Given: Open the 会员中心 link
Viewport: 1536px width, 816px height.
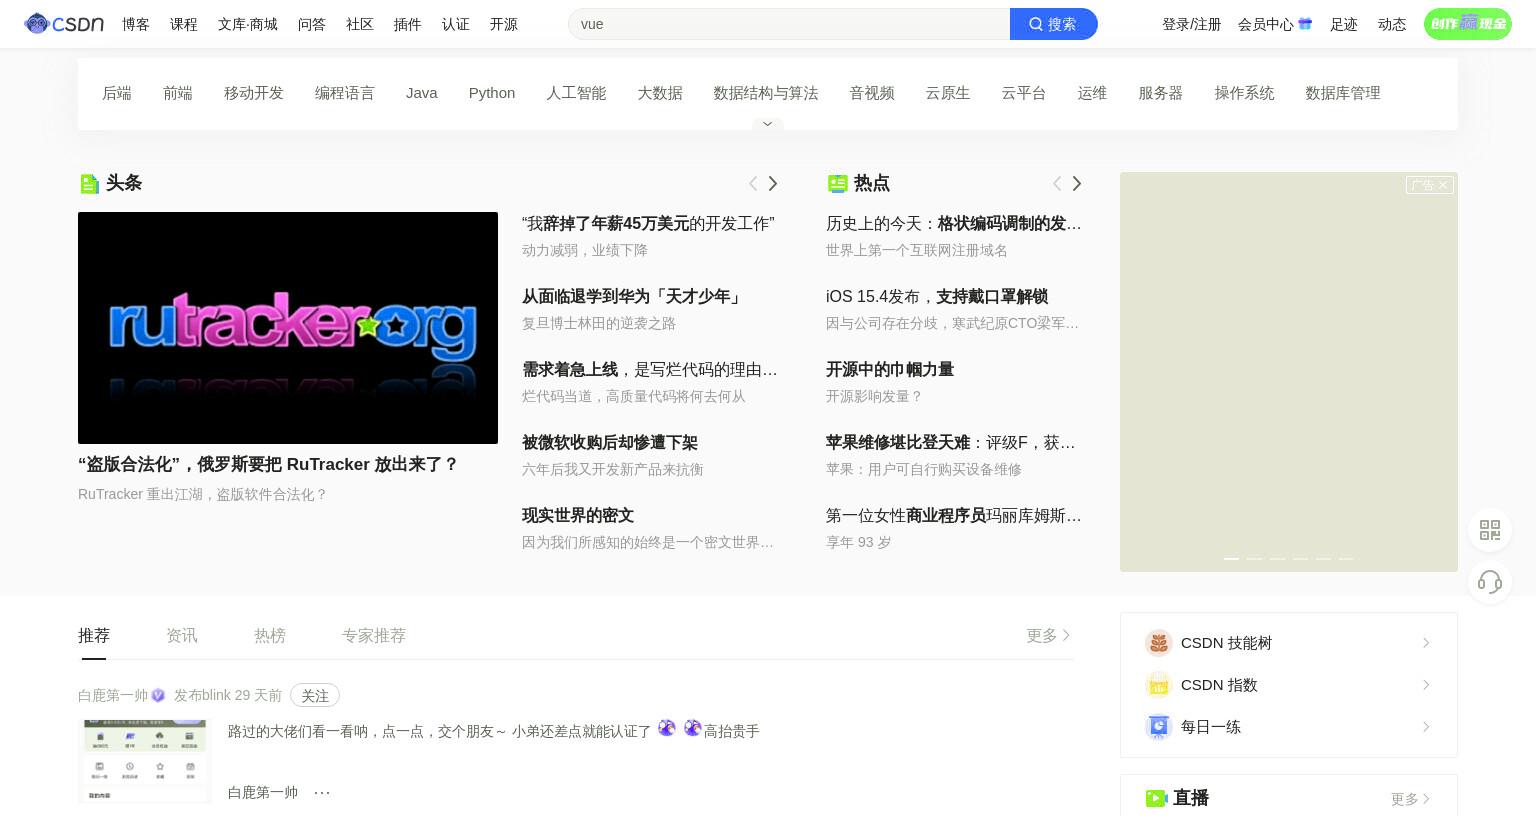Looking at the screenshot, I should [1266, 24].
